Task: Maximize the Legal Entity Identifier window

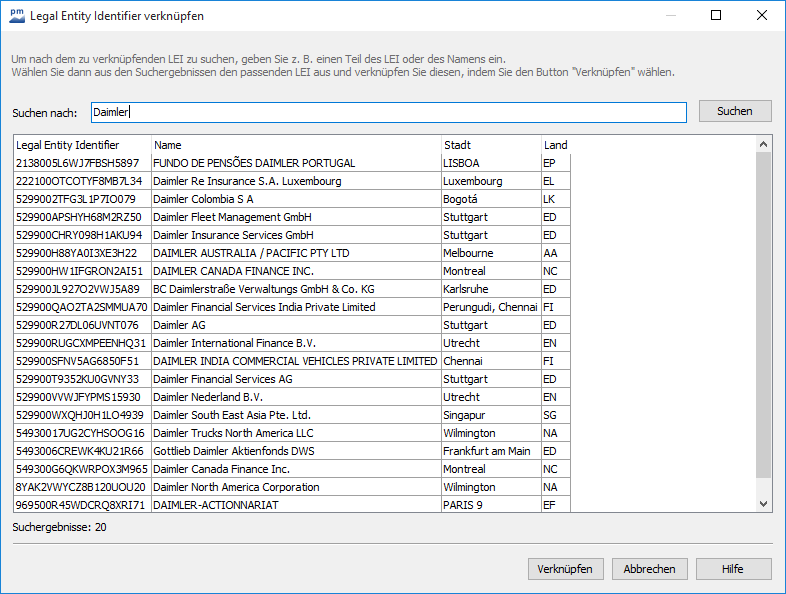Action: 716,16
